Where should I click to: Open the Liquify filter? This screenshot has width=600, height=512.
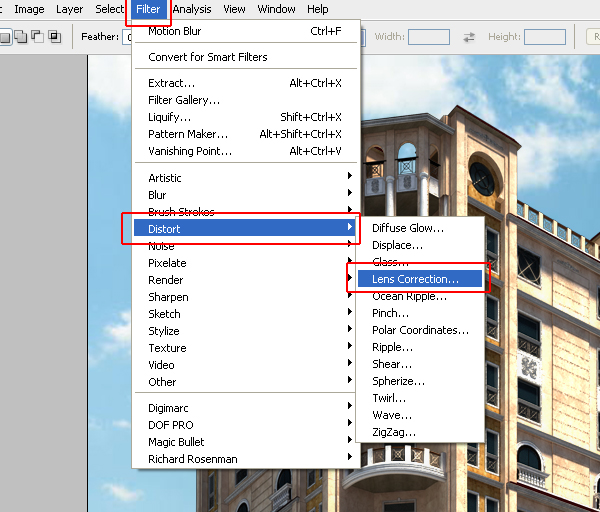[245, 117]
